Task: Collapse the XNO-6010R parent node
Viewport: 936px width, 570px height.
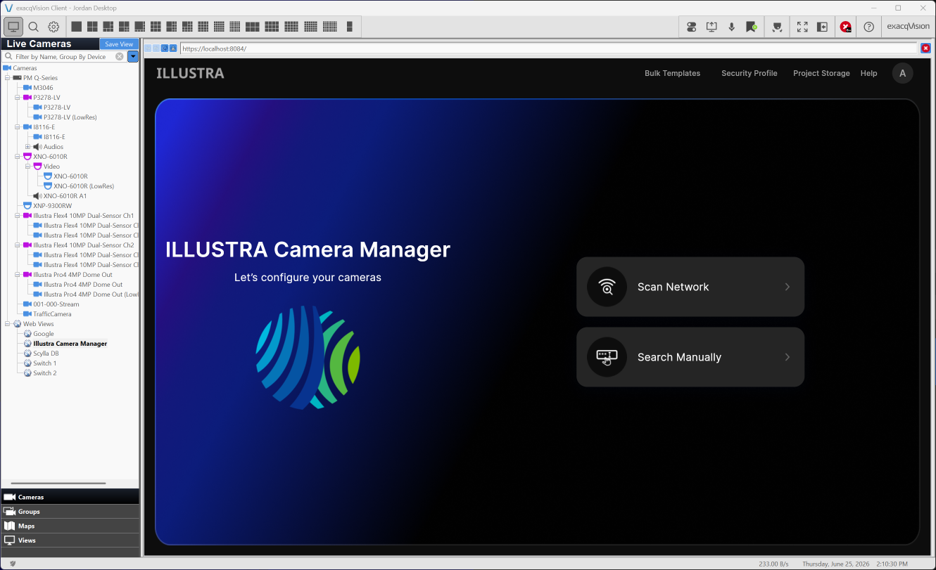Action: click(17, 156)
